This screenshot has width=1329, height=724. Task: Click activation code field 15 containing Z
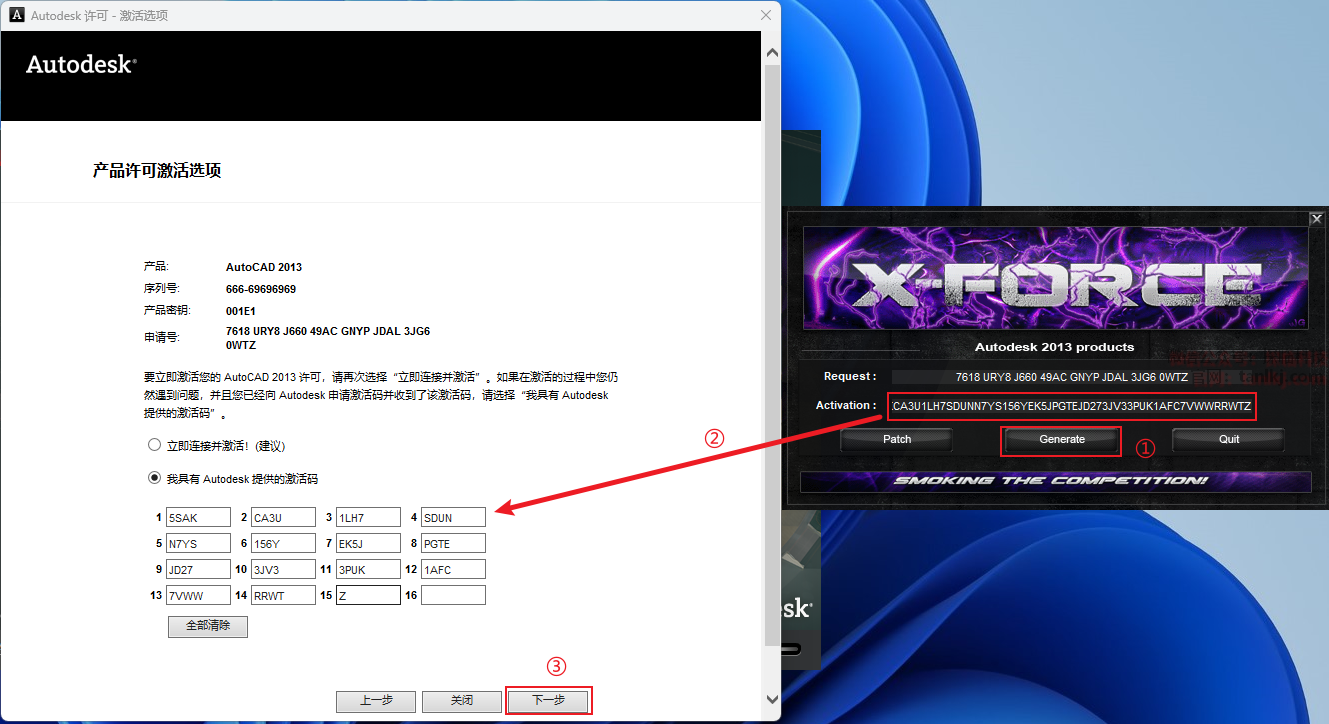tap(368, 595)
